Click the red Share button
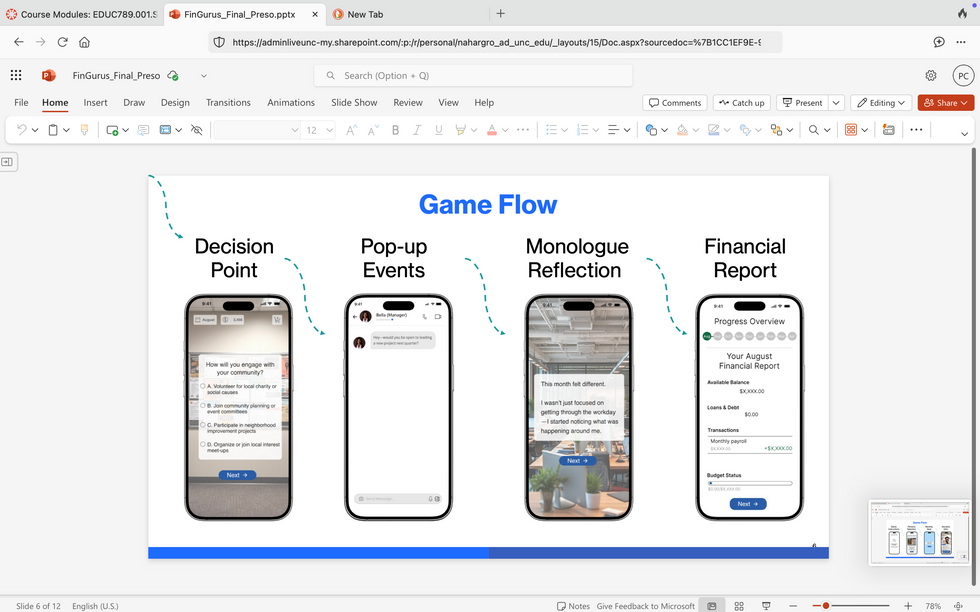This screenshot has width=980, height=612. coord(946,103)
